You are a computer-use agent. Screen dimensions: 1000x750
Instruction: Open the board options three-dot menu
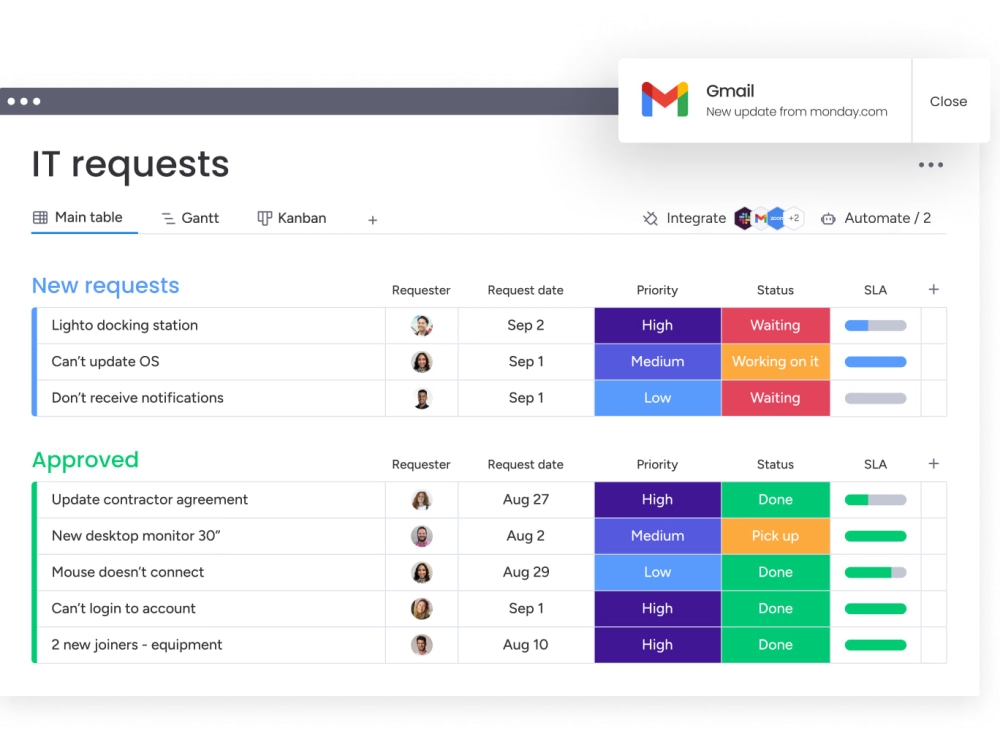pos(930,165)
